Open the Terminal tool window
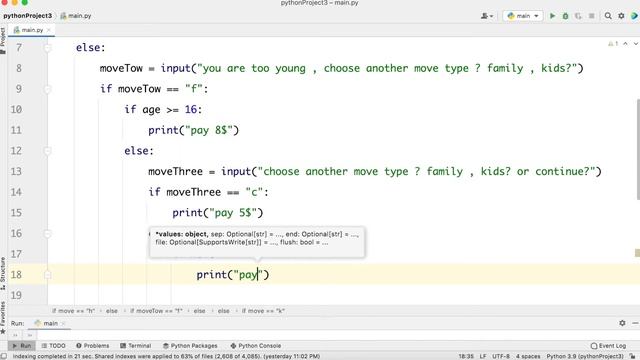This screenshot has height=360, width=640. point(136,346)
